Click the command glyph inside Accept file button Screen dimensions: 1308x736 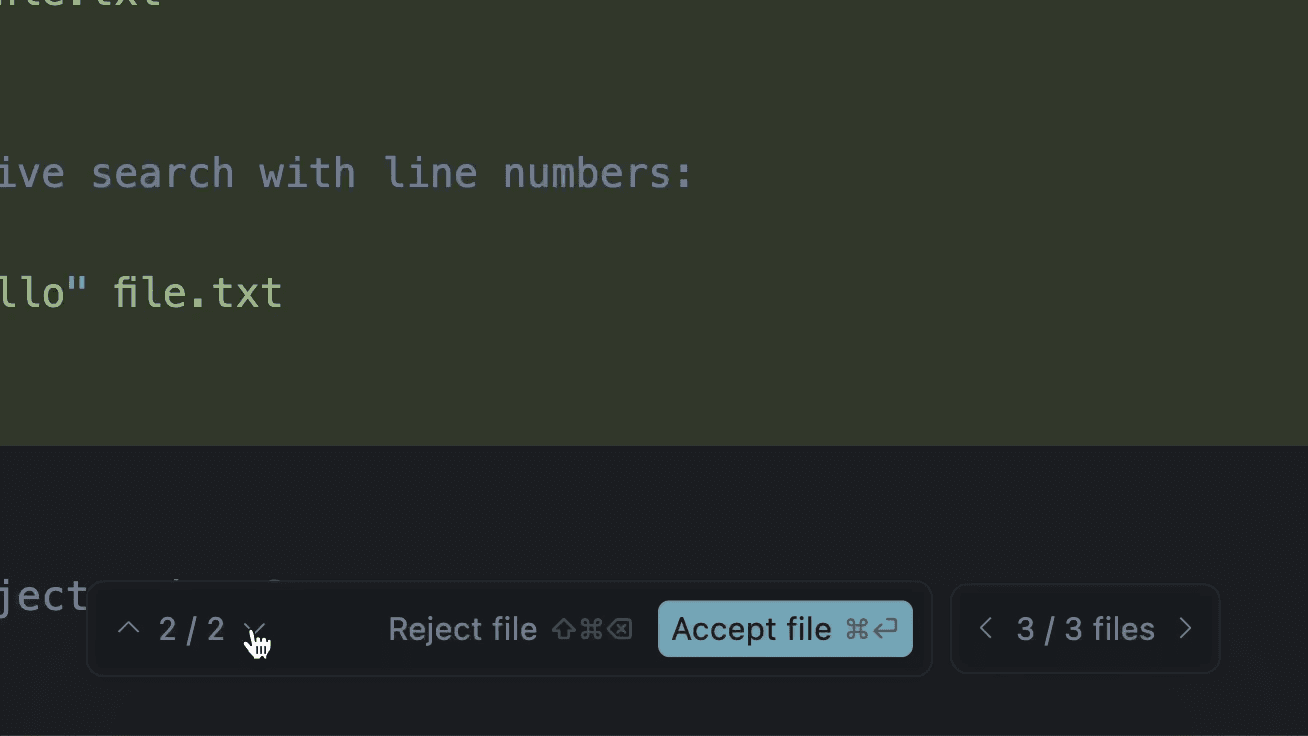855,629
